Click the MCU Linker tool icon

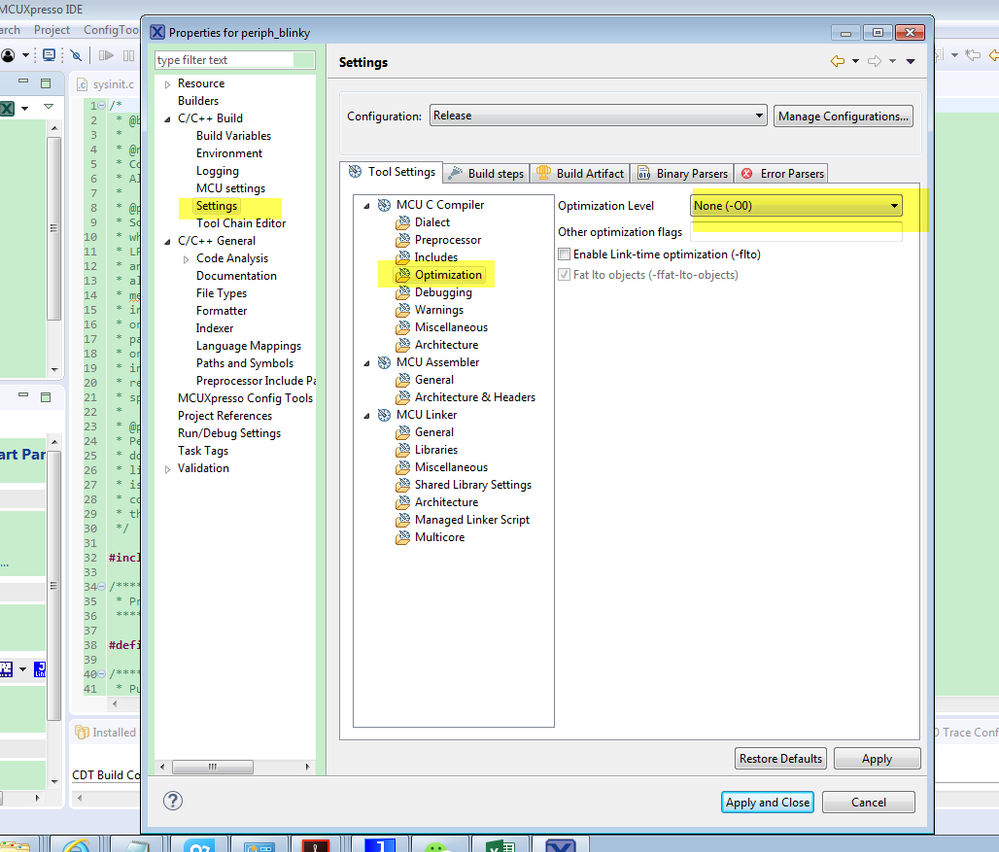click(384, 415)
